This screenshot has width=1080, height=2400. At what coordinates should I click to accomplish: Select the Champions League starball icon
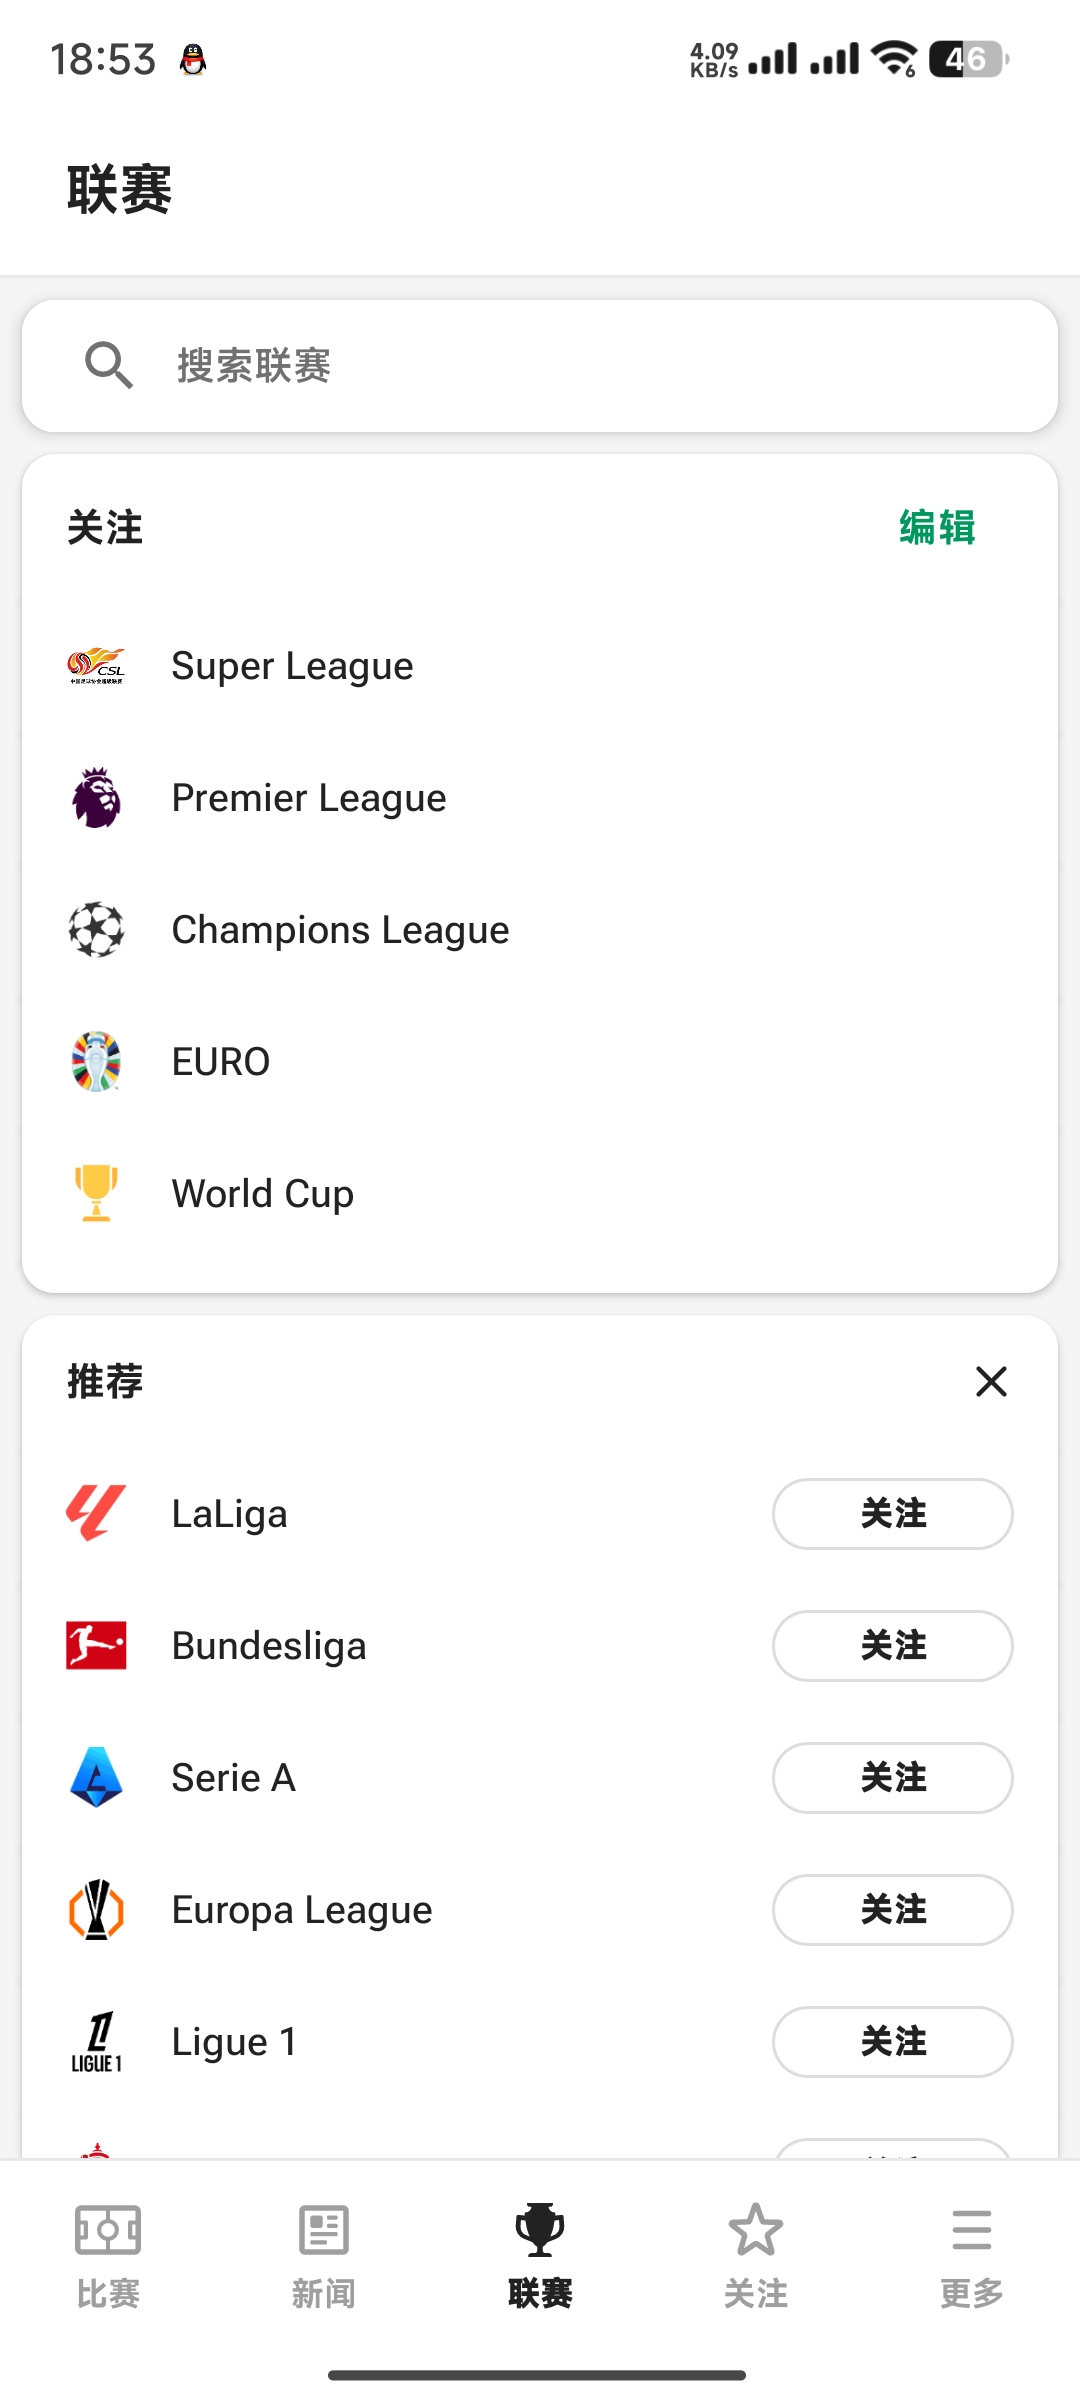point(96,930)
